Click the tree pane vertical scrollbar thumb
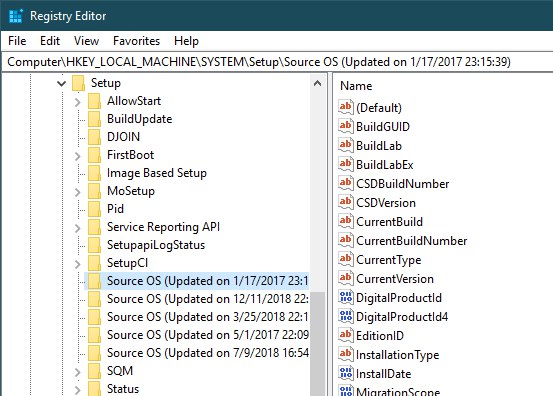Screen dimensions: 553x396 [x=317, y=344]
